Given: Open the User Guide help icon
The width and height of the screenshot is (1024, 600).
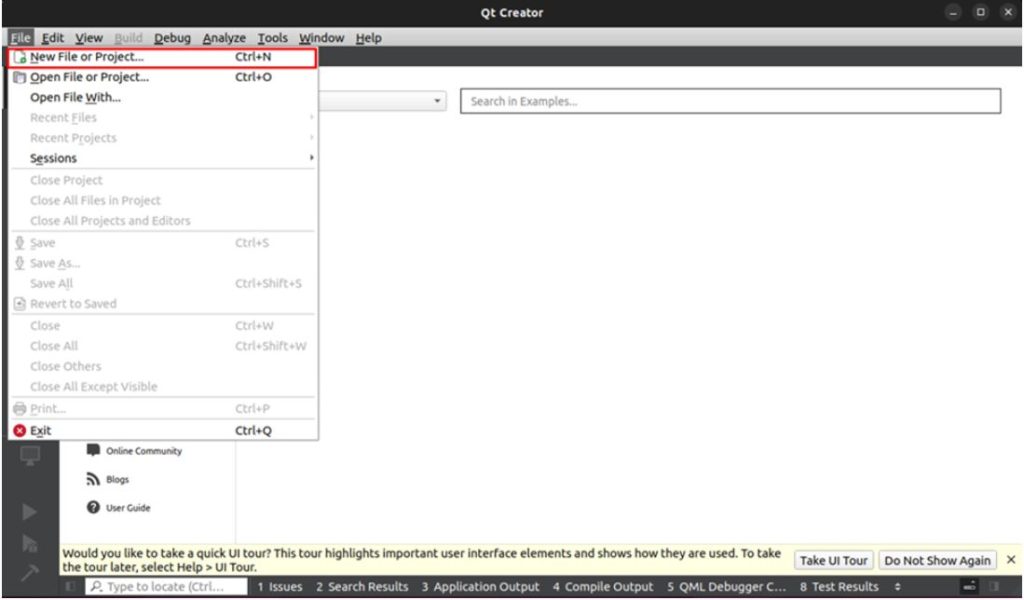Looking at the screenshot, I should [94, 507].
